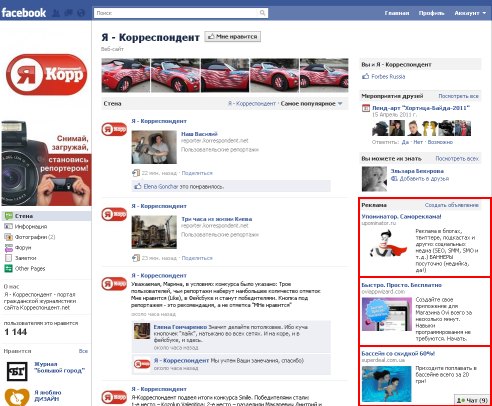Open the notifications globe icon

pyautogui.click(x=81, y=13)
